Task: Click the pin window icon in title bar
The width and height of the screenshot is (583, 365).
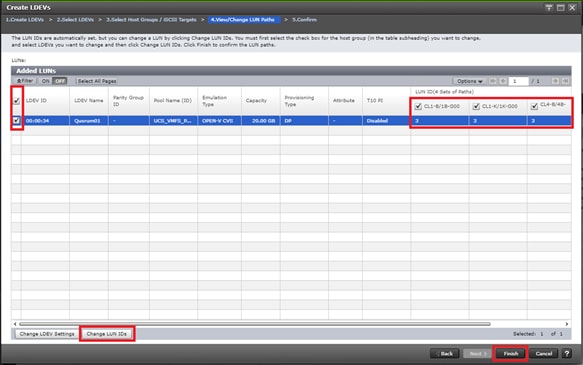Action: [549, 7]
